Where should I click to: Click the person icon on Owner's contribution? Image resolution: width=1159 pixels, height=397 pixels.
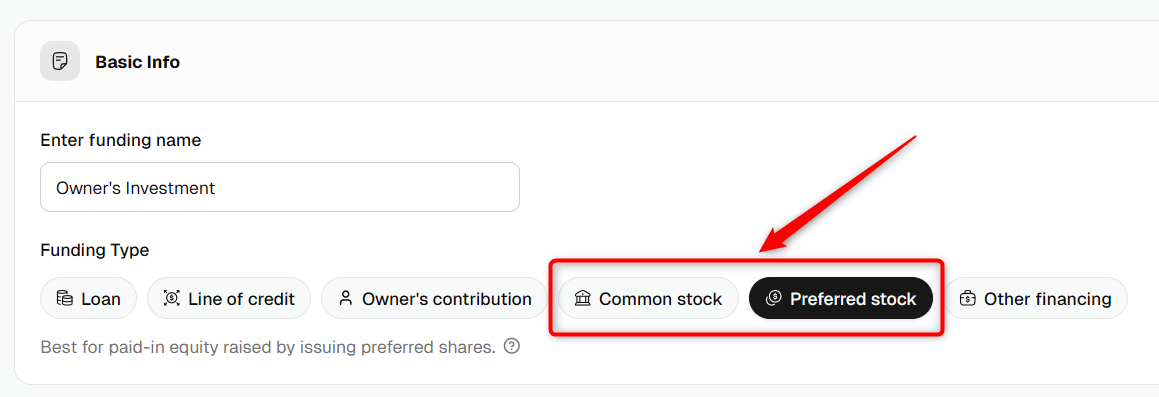point(345,299)
